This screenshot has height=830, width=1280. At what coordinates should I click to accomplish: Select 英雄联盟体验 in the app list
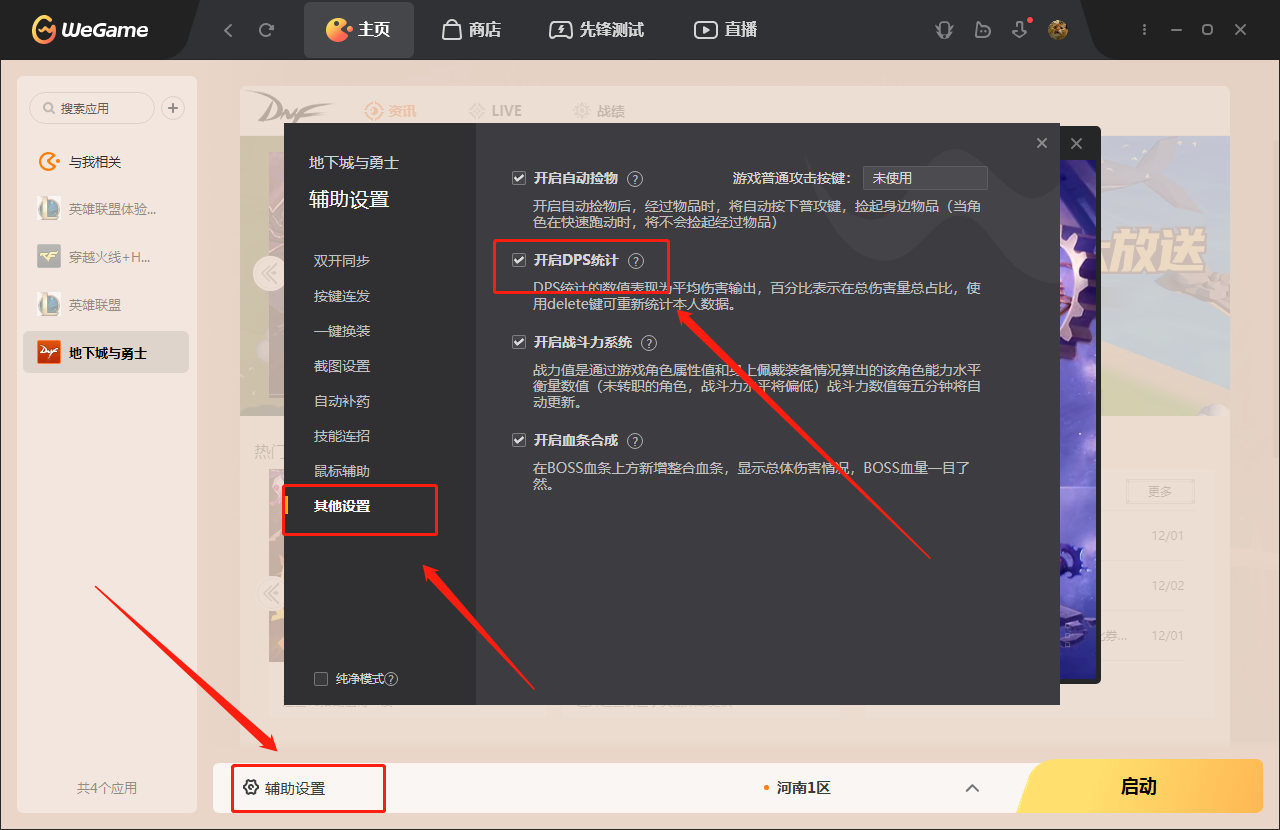(106, 209)
